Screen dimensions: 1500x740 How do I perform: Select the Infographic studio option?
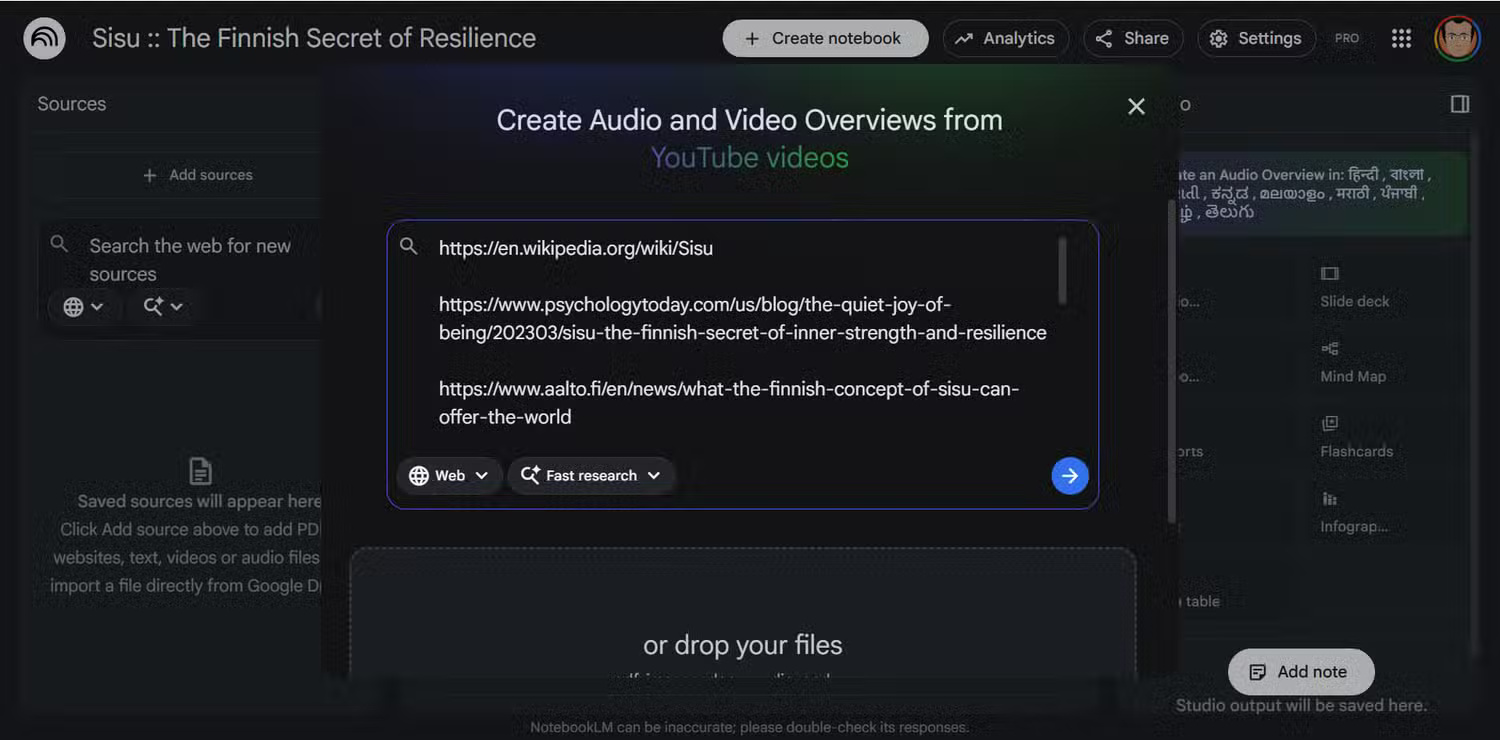tap(1354, 512)
